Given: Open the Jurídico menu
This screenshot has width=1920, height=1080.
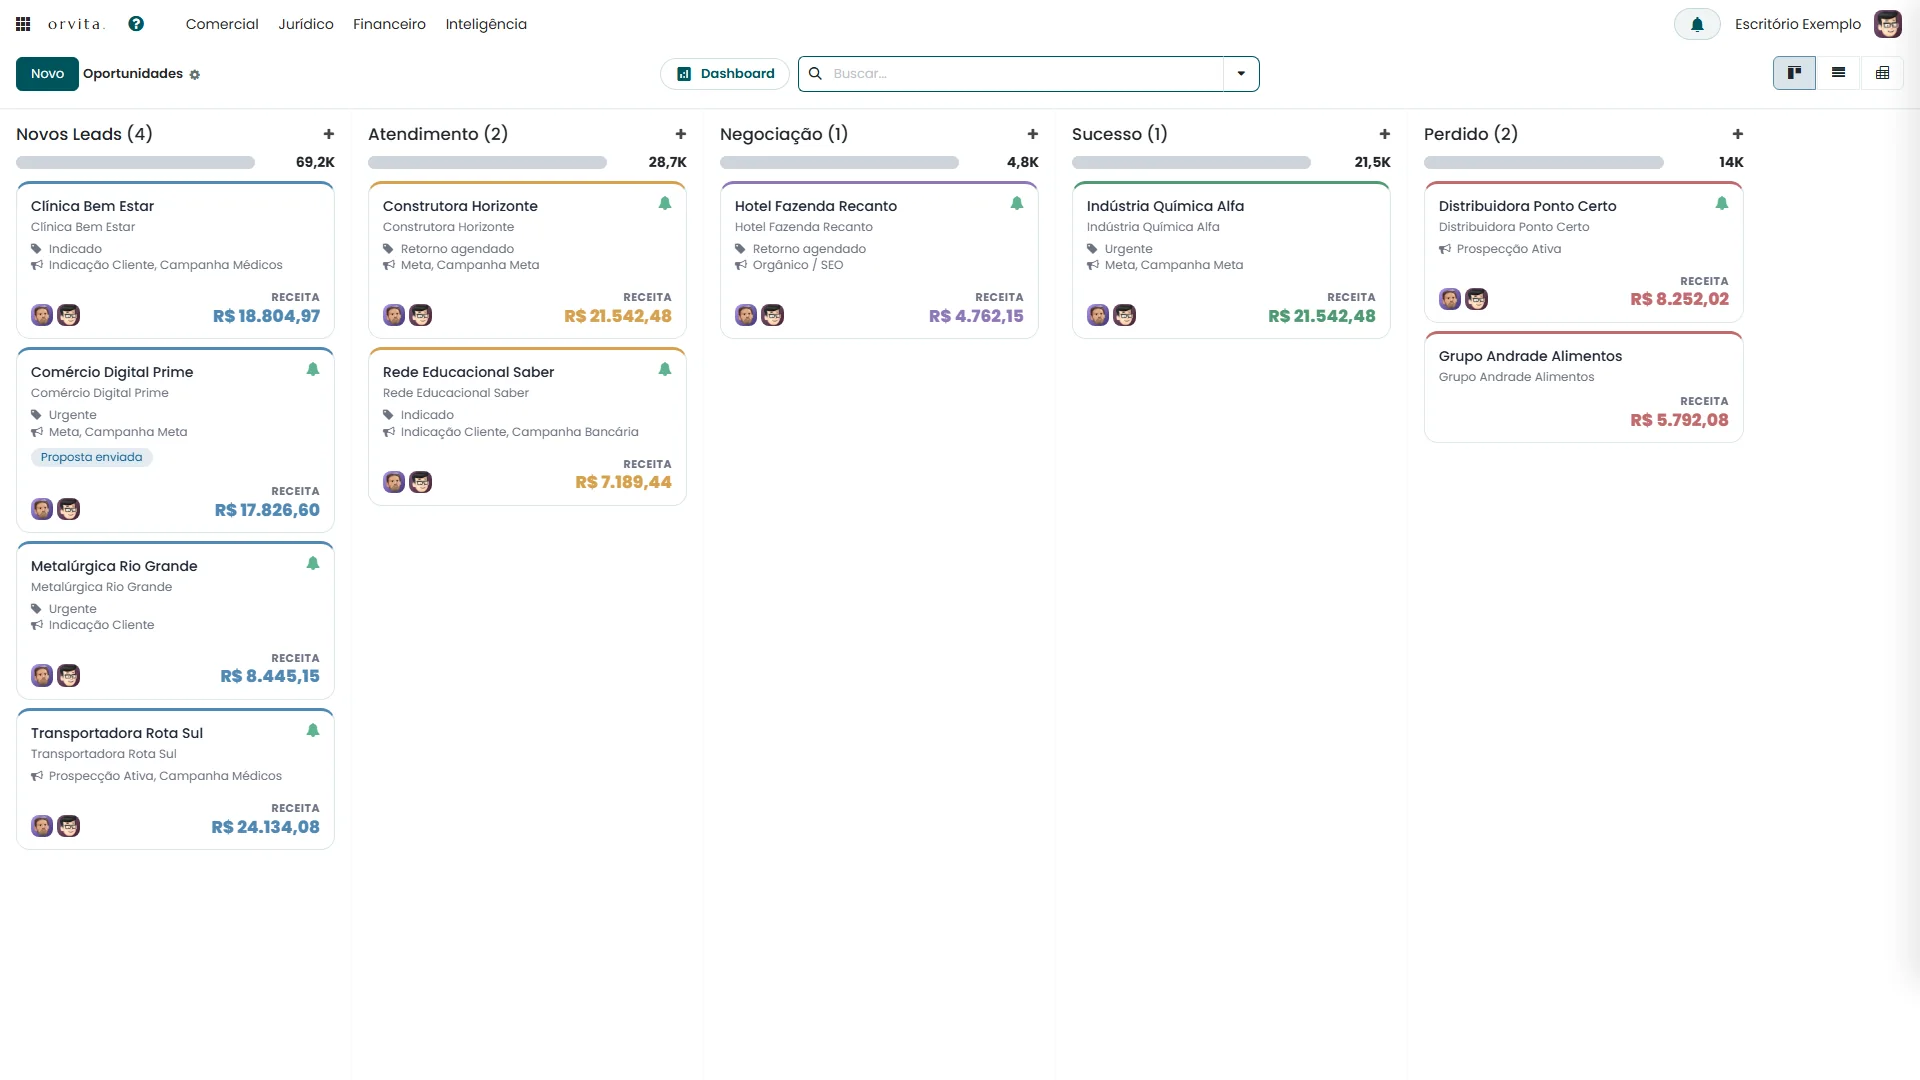Looking at the screenshot, I should (306, 24).
